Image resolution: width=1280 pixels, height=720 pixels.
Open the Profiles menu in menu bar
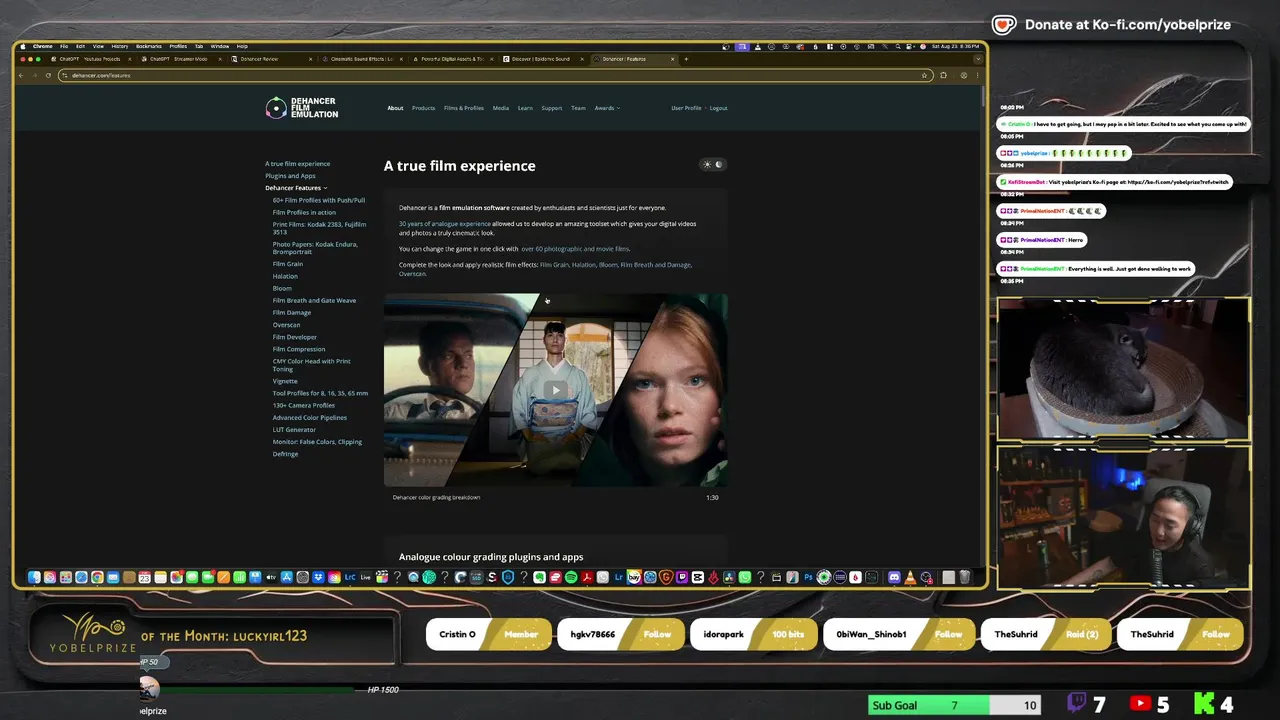click(178, 46)
